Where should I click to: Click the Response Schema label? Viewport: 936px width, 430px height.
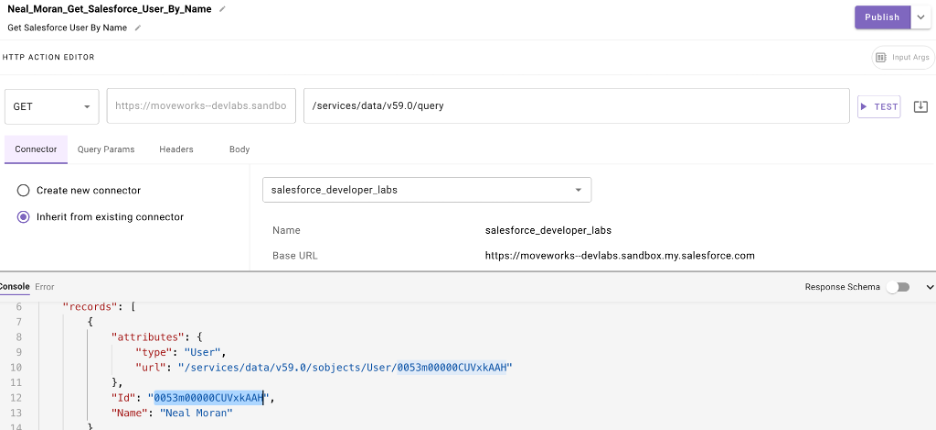click(x=842, y=287)
